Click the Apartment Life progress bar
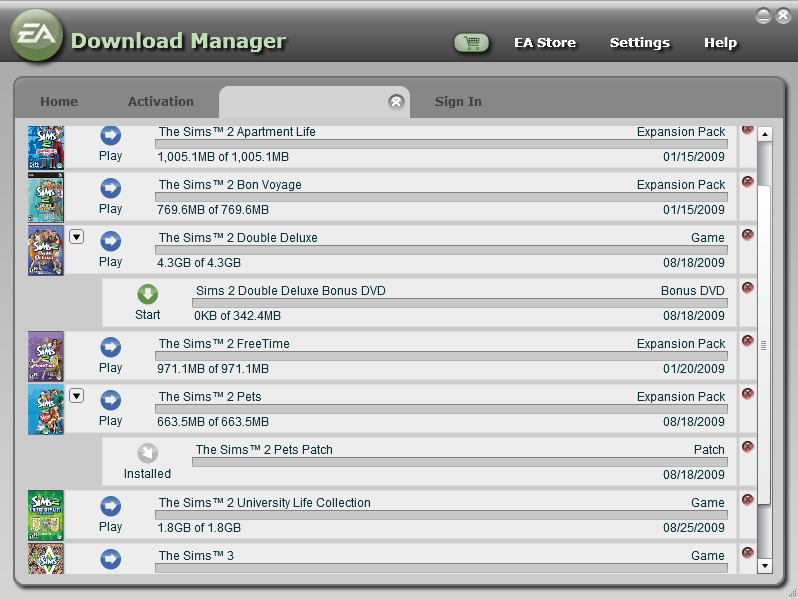 pos(441,145)
